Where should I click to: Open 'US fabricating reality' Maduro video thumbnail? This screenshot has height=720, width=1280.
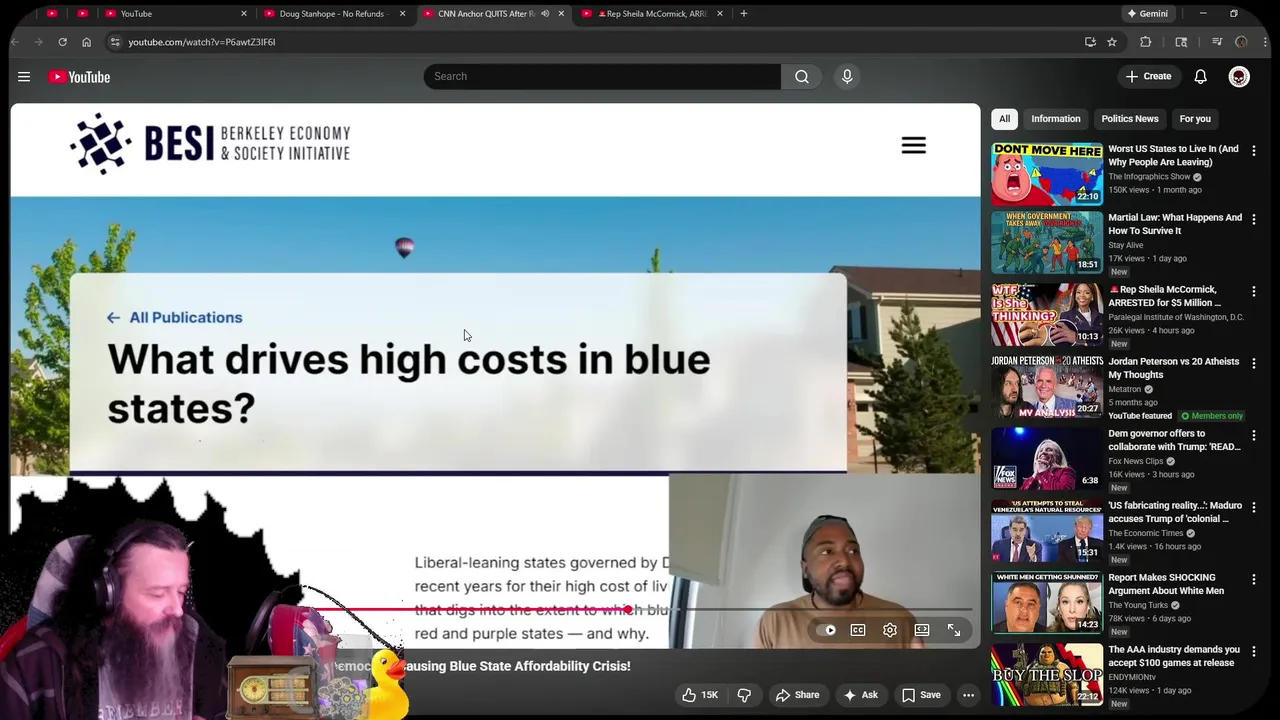point(1047,530)
